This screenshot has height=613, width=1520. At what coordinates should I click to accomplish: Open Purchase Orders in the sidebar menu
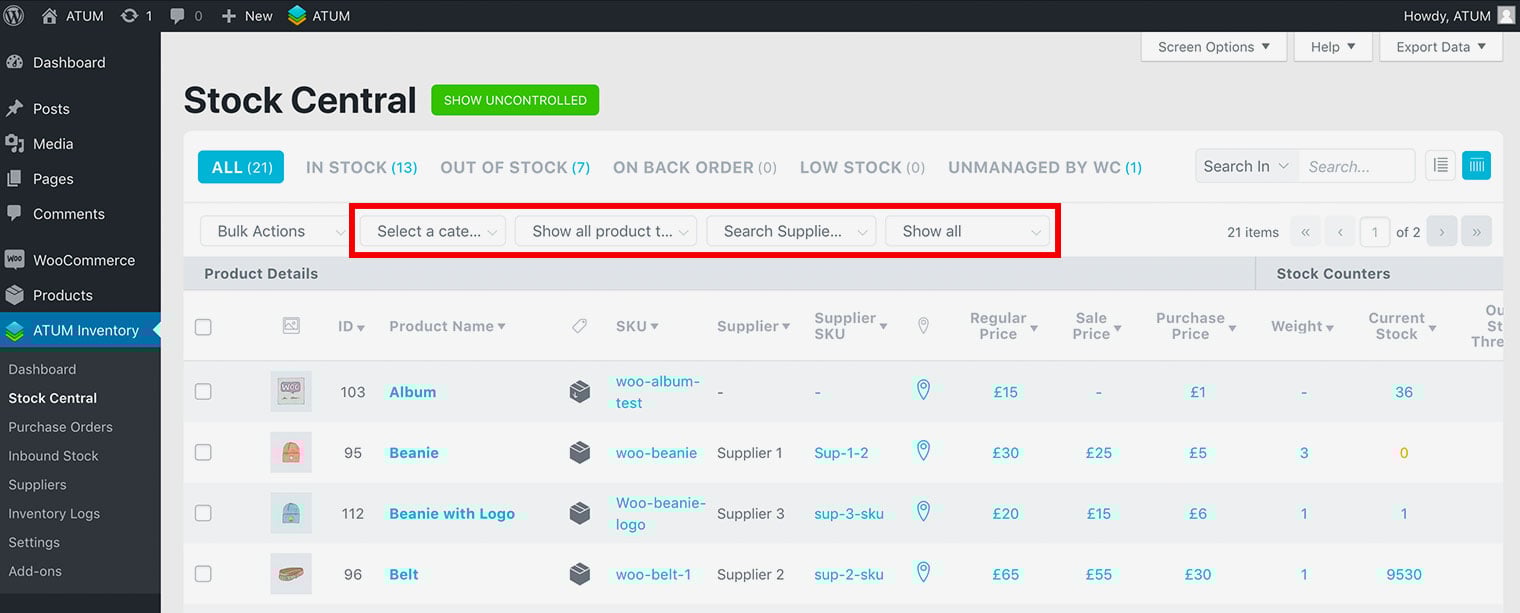(x=60, y=427)
